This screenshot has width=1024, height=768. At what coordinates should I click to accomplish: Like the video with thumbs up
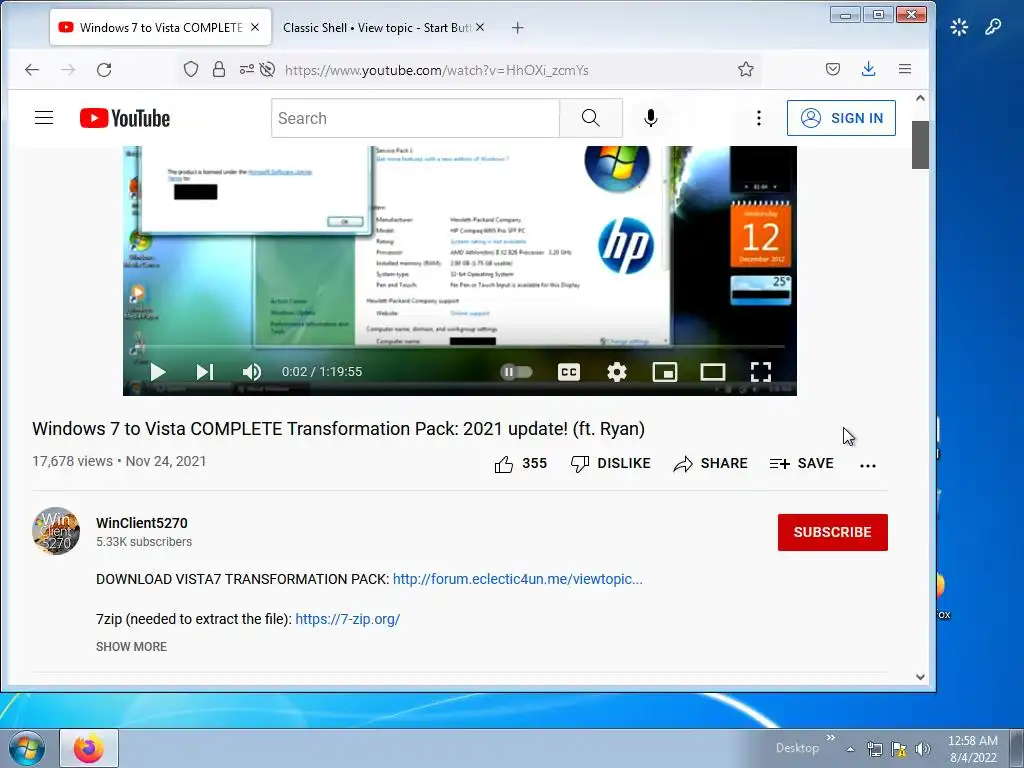(x=520, y=464)
